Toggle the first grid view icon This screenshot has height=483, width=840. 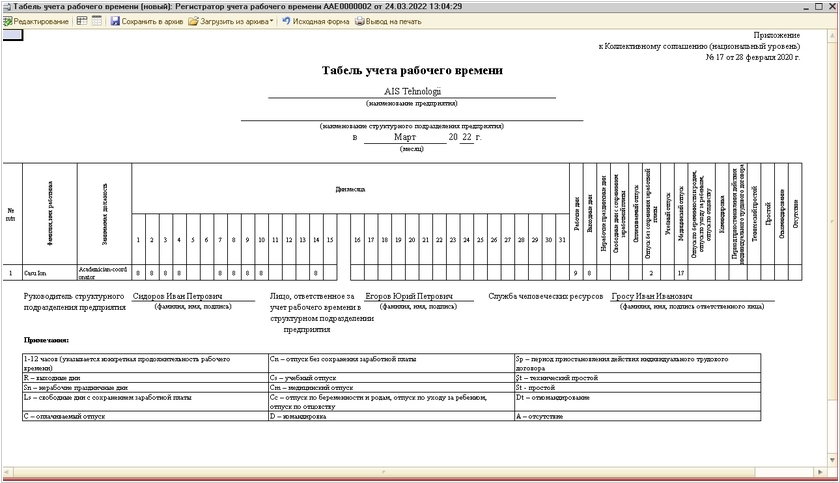pyautogui.click(x=82, y=21)
